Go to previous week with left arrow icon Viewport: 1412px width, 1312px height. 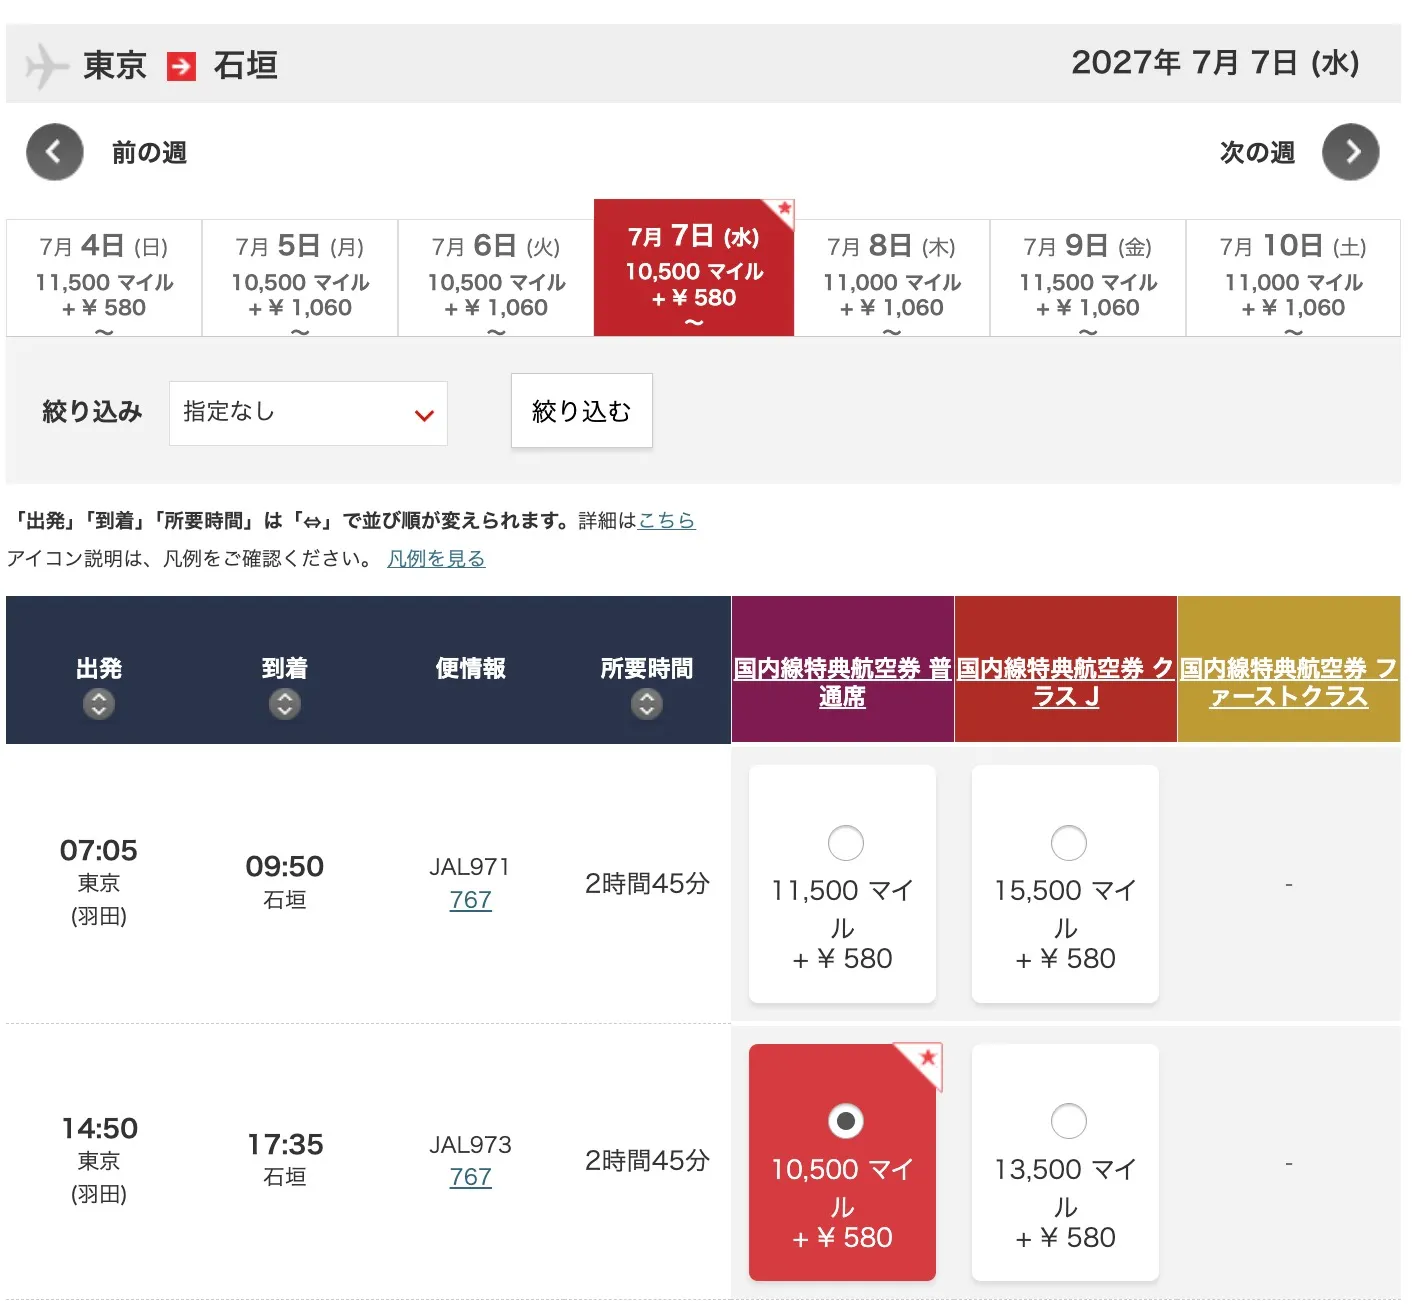[x=54, y=152]
